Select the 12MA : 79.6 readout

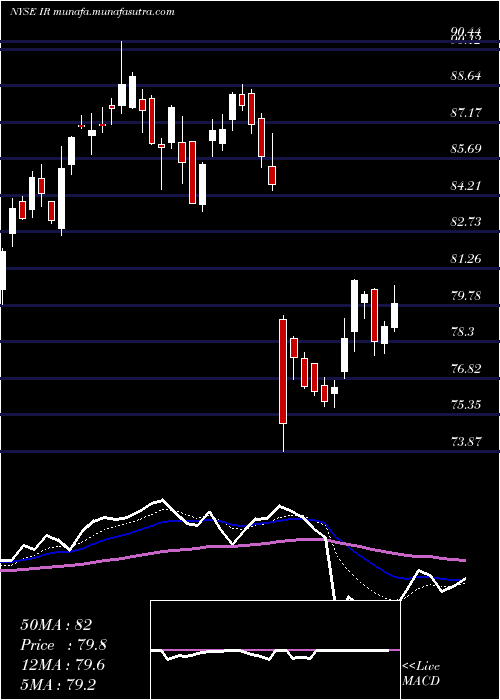pos(62,665)
